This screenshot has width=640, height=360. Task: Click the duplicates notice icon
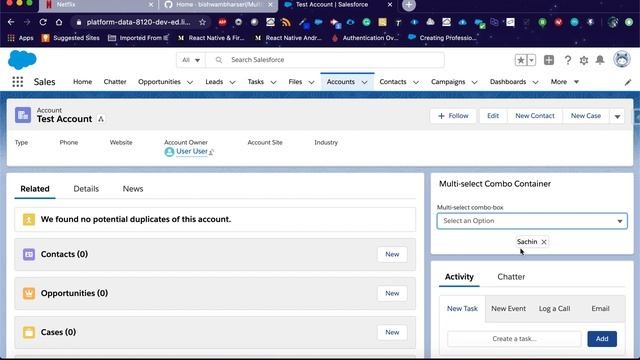click(x=29, y=220)
